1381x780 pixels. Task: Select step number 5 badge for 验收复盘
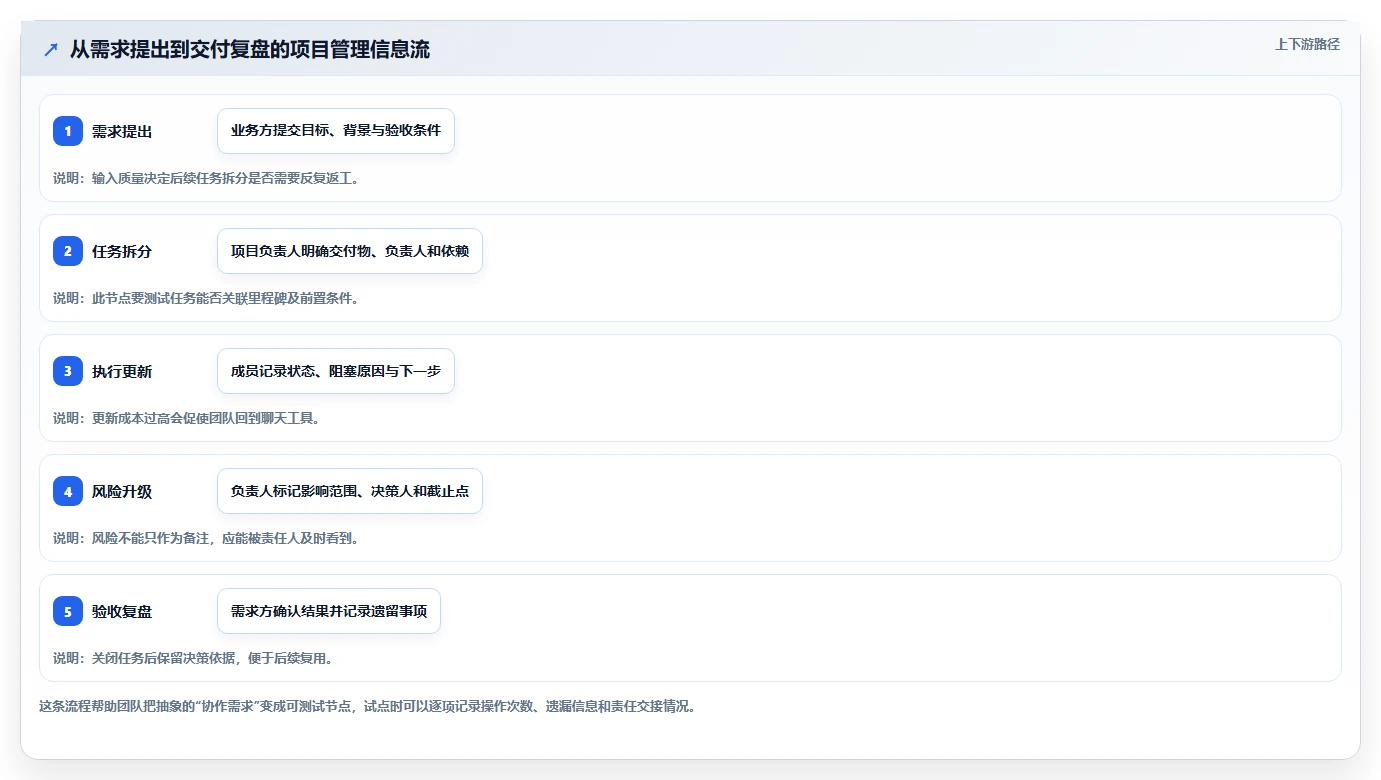click(68, 611)
